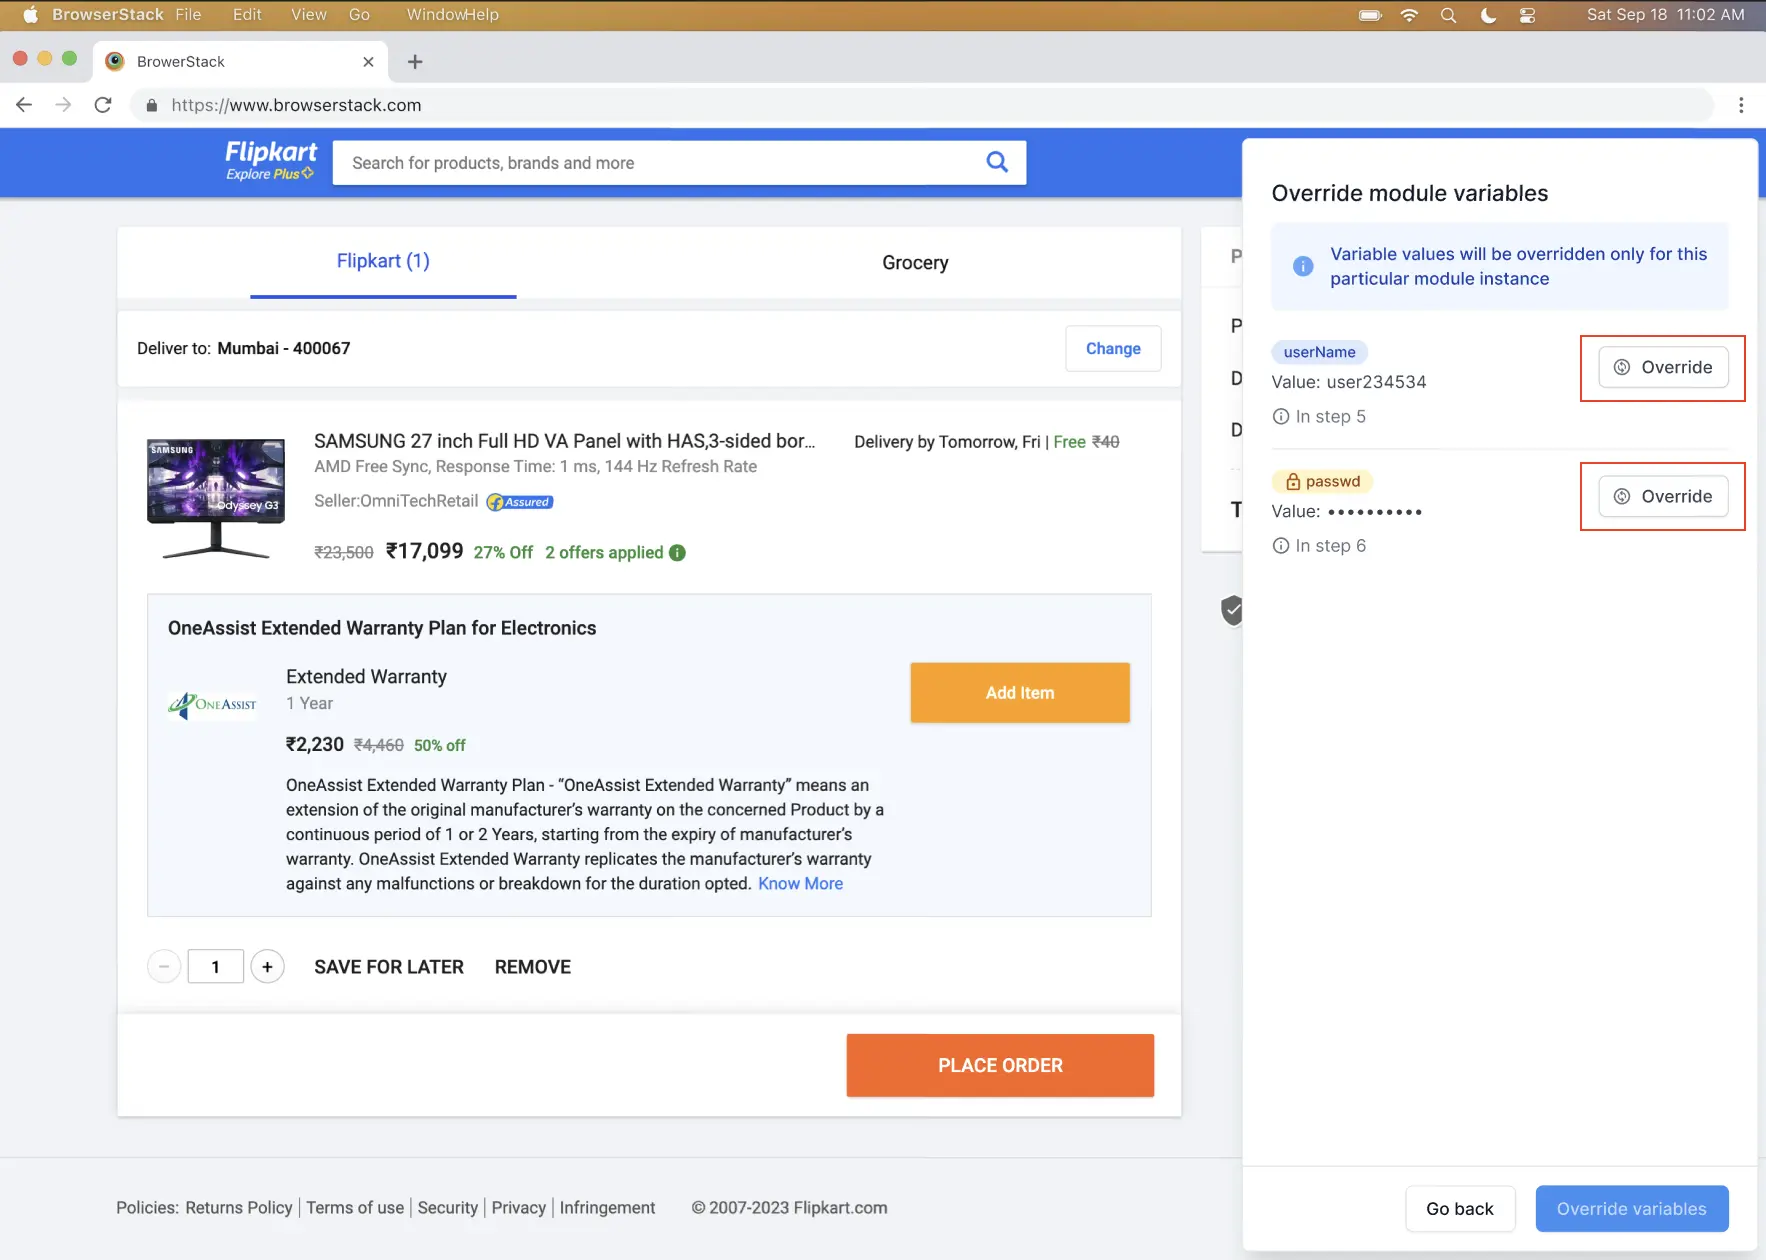This screenshot has width=1766, height=1260.
Task: Increase quantity with the plus button
Action: point(267,967)
